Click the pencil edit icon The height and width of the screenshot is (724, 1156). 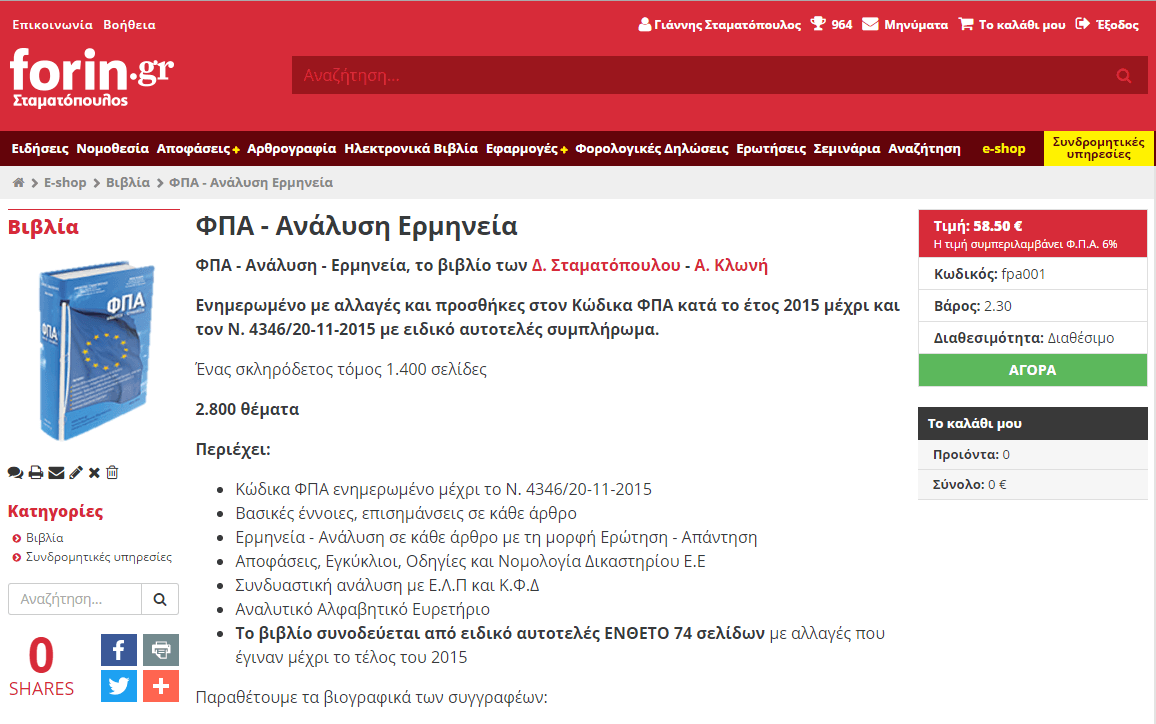(76, 473)
